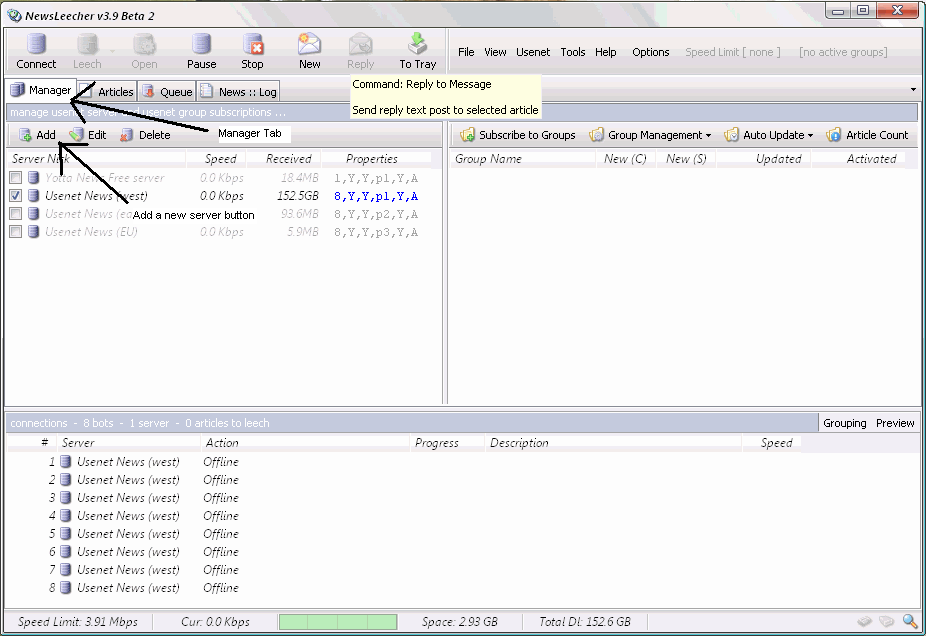Sort servers by Properties column
This screenshot has width=926, height=636.
coord(376,158)
